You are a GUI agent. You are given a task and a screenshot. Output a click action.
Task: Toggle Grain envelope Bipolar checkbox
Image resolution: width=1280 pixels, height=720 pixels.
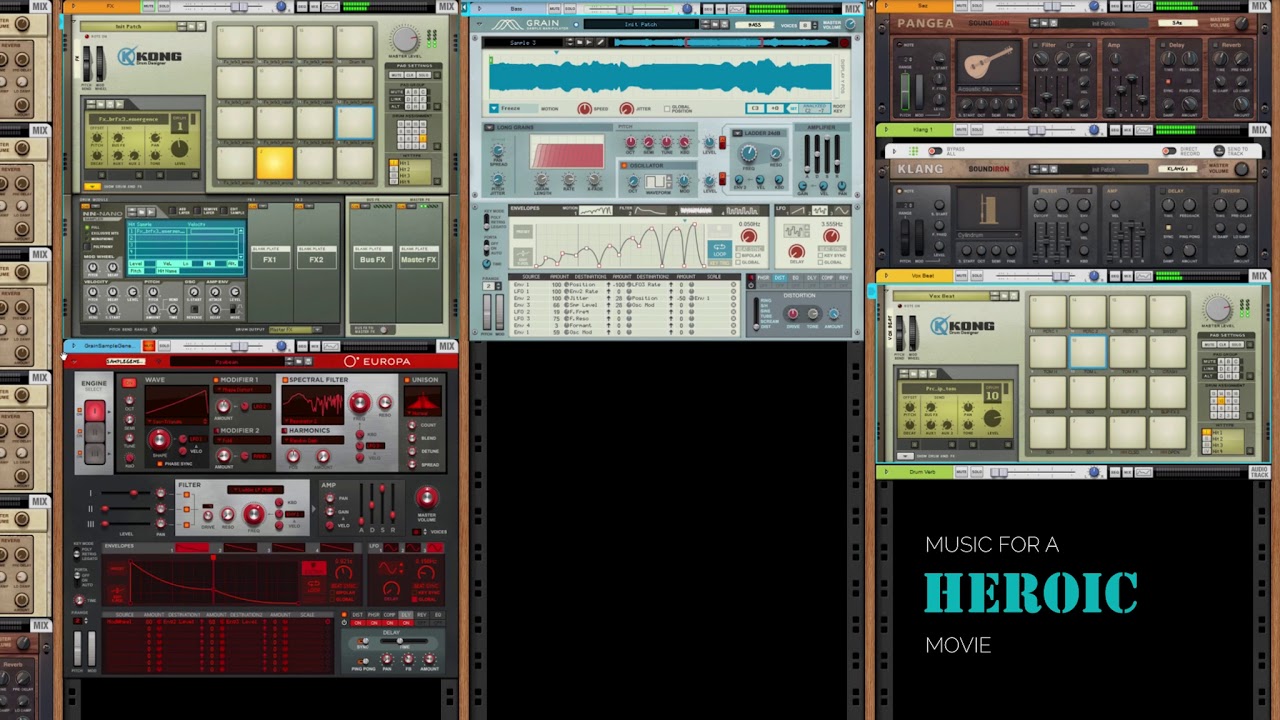[x=738, y=255]
